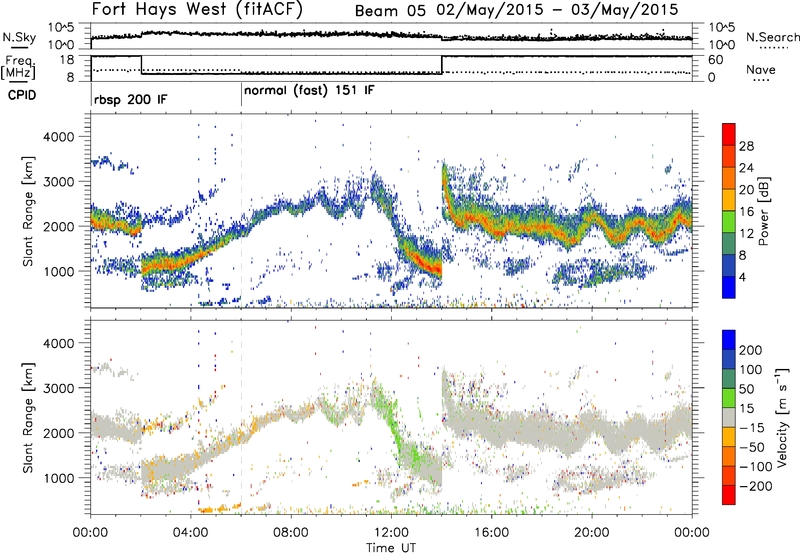
Task: Click the bottom red segment of Velocity colorbar
Action: coord(729,495)
